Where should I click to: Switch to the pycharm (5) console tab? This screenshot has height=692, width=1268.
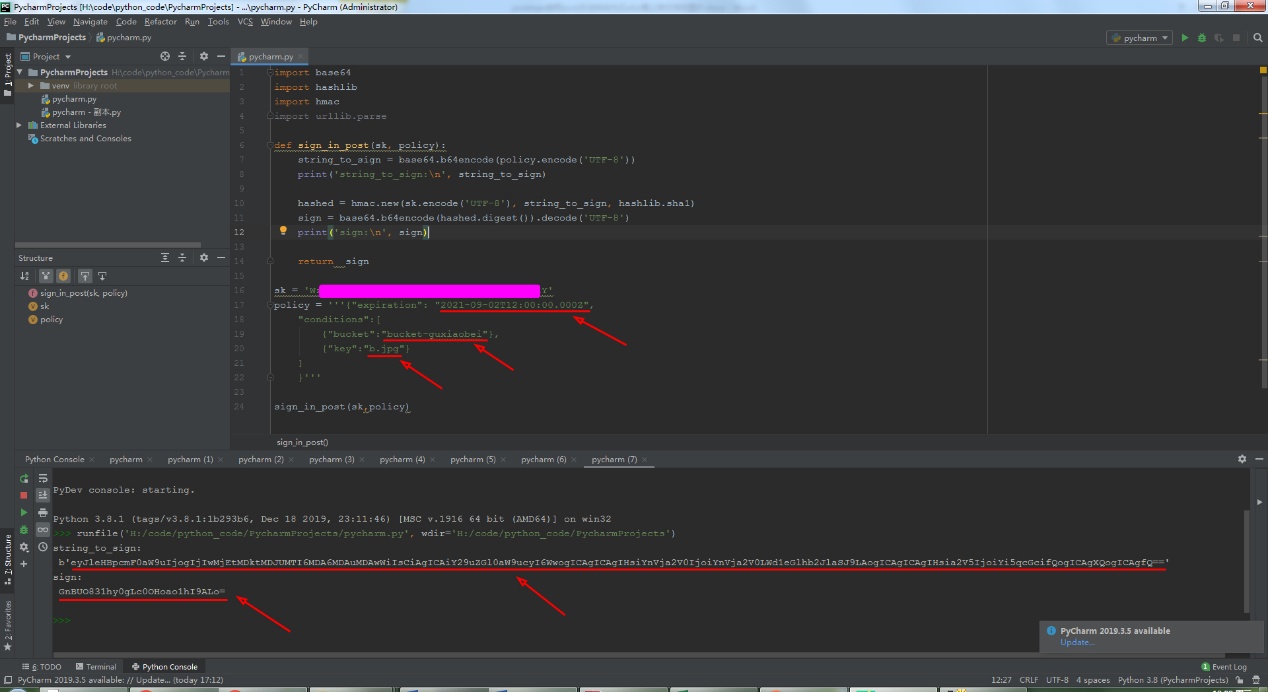click(x=473, y=459)
